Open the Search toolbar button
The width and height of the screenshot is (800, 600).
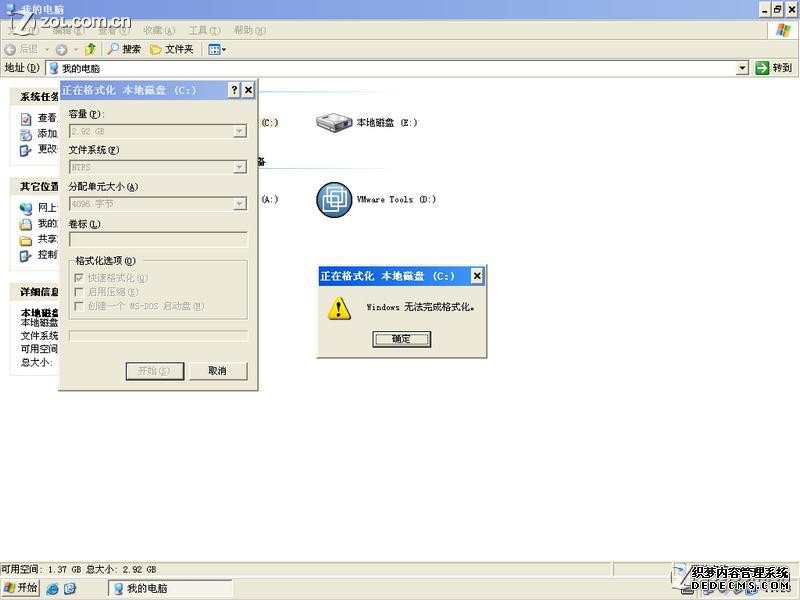124,49
